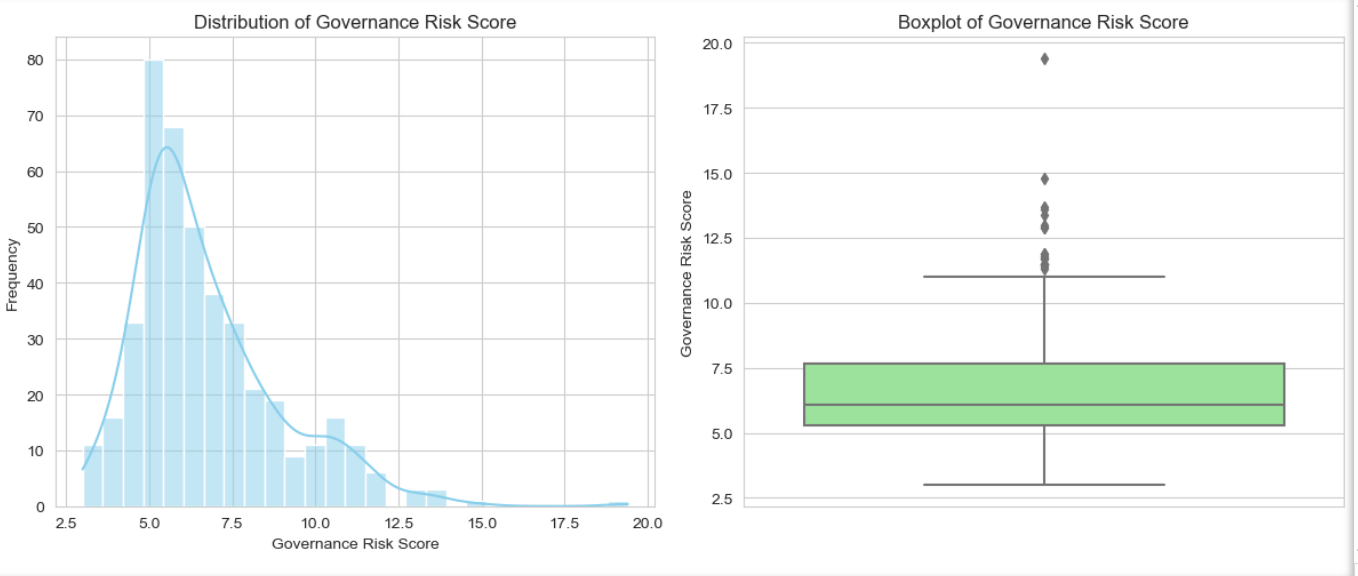Click the histogram's x-axis label
Viewport: 1358px width, 576px height.
[x=355, y=544]
